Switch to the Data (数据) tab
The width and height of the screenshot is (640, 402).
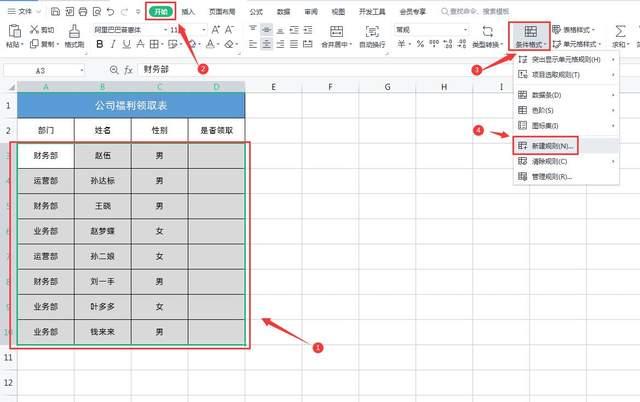pos(283,12)
